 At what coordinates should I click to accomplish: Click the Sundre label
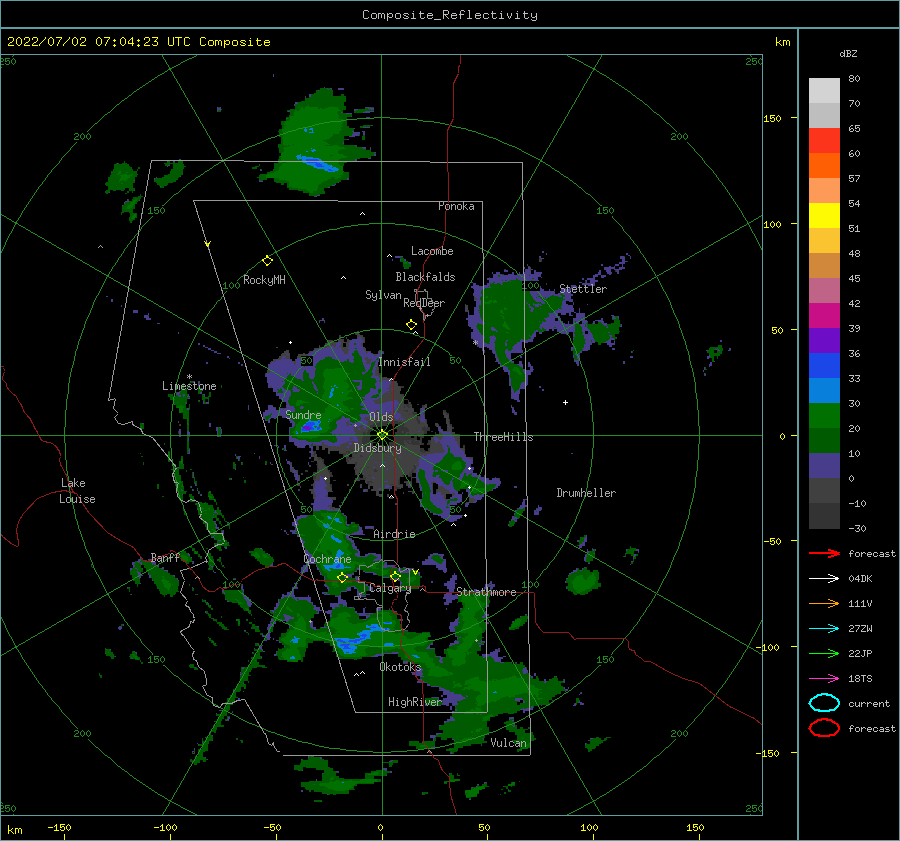point(303,414)
